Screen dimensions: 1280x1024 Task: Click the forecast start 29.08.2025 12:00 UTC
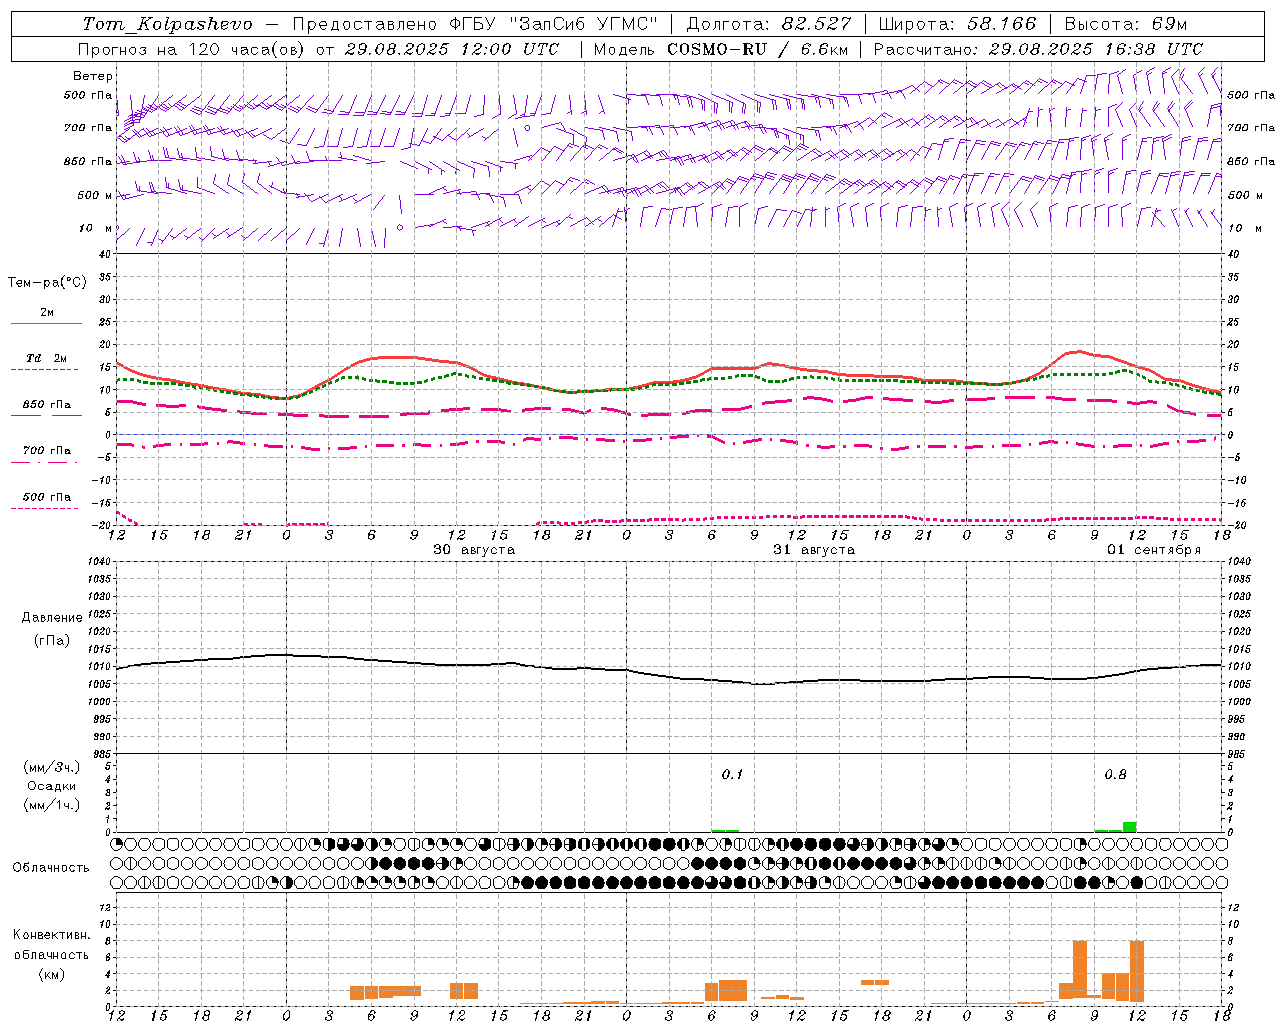click(x=451, y=49)
